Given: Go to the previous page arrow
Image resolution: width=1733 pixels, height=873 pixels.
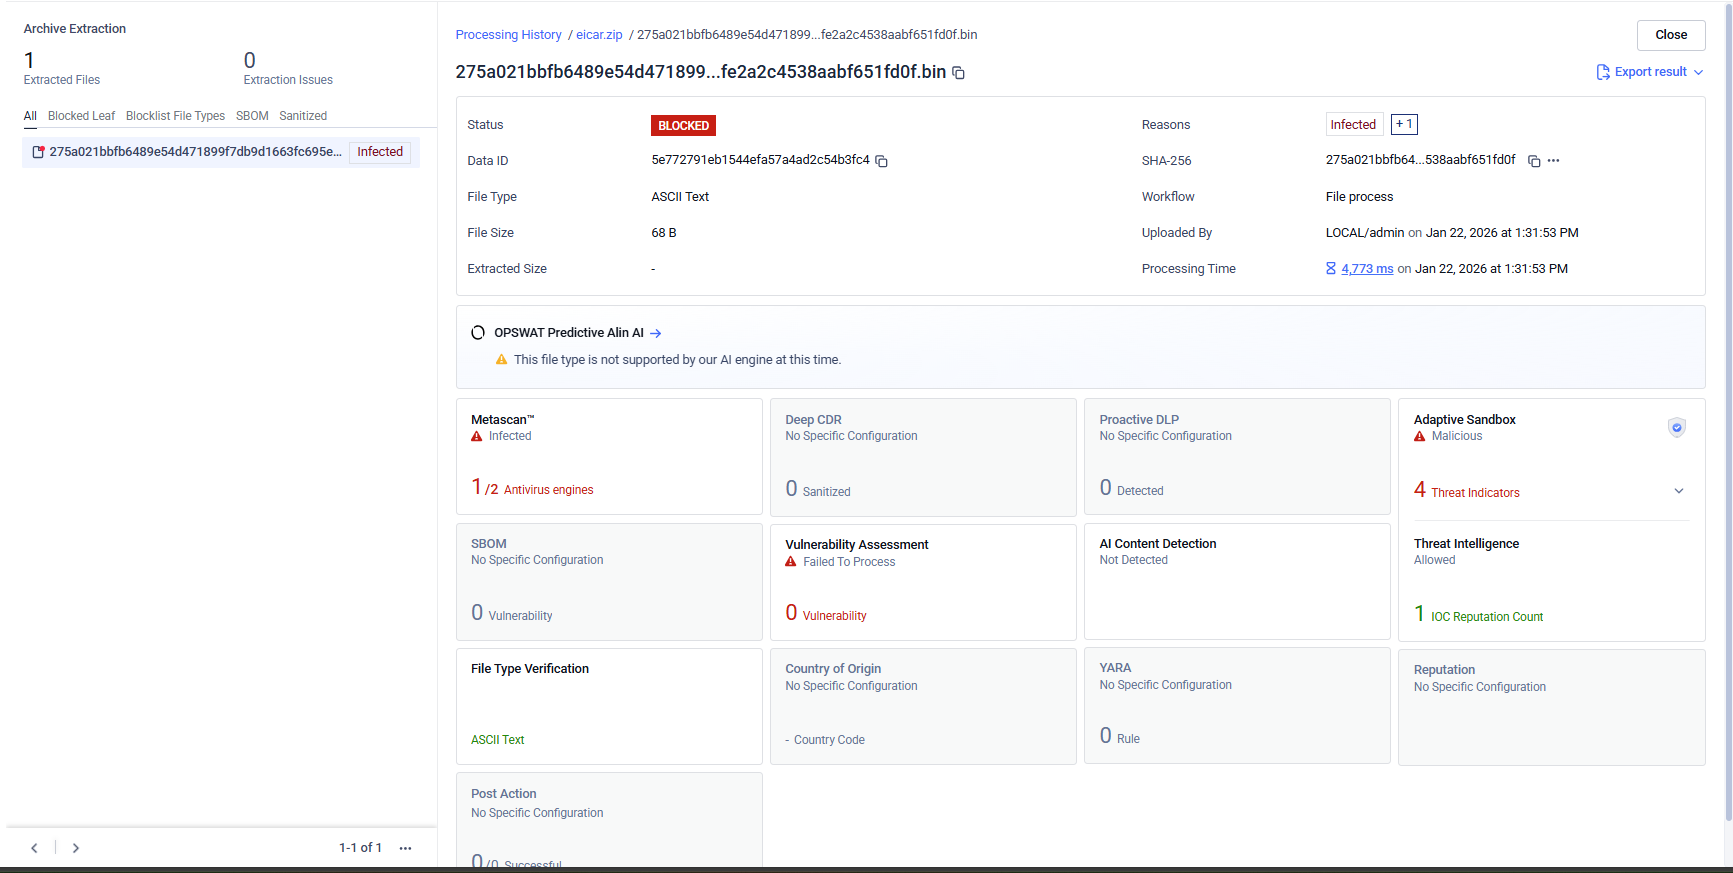Looking at the screenshot, I should (x=34, y=848).
